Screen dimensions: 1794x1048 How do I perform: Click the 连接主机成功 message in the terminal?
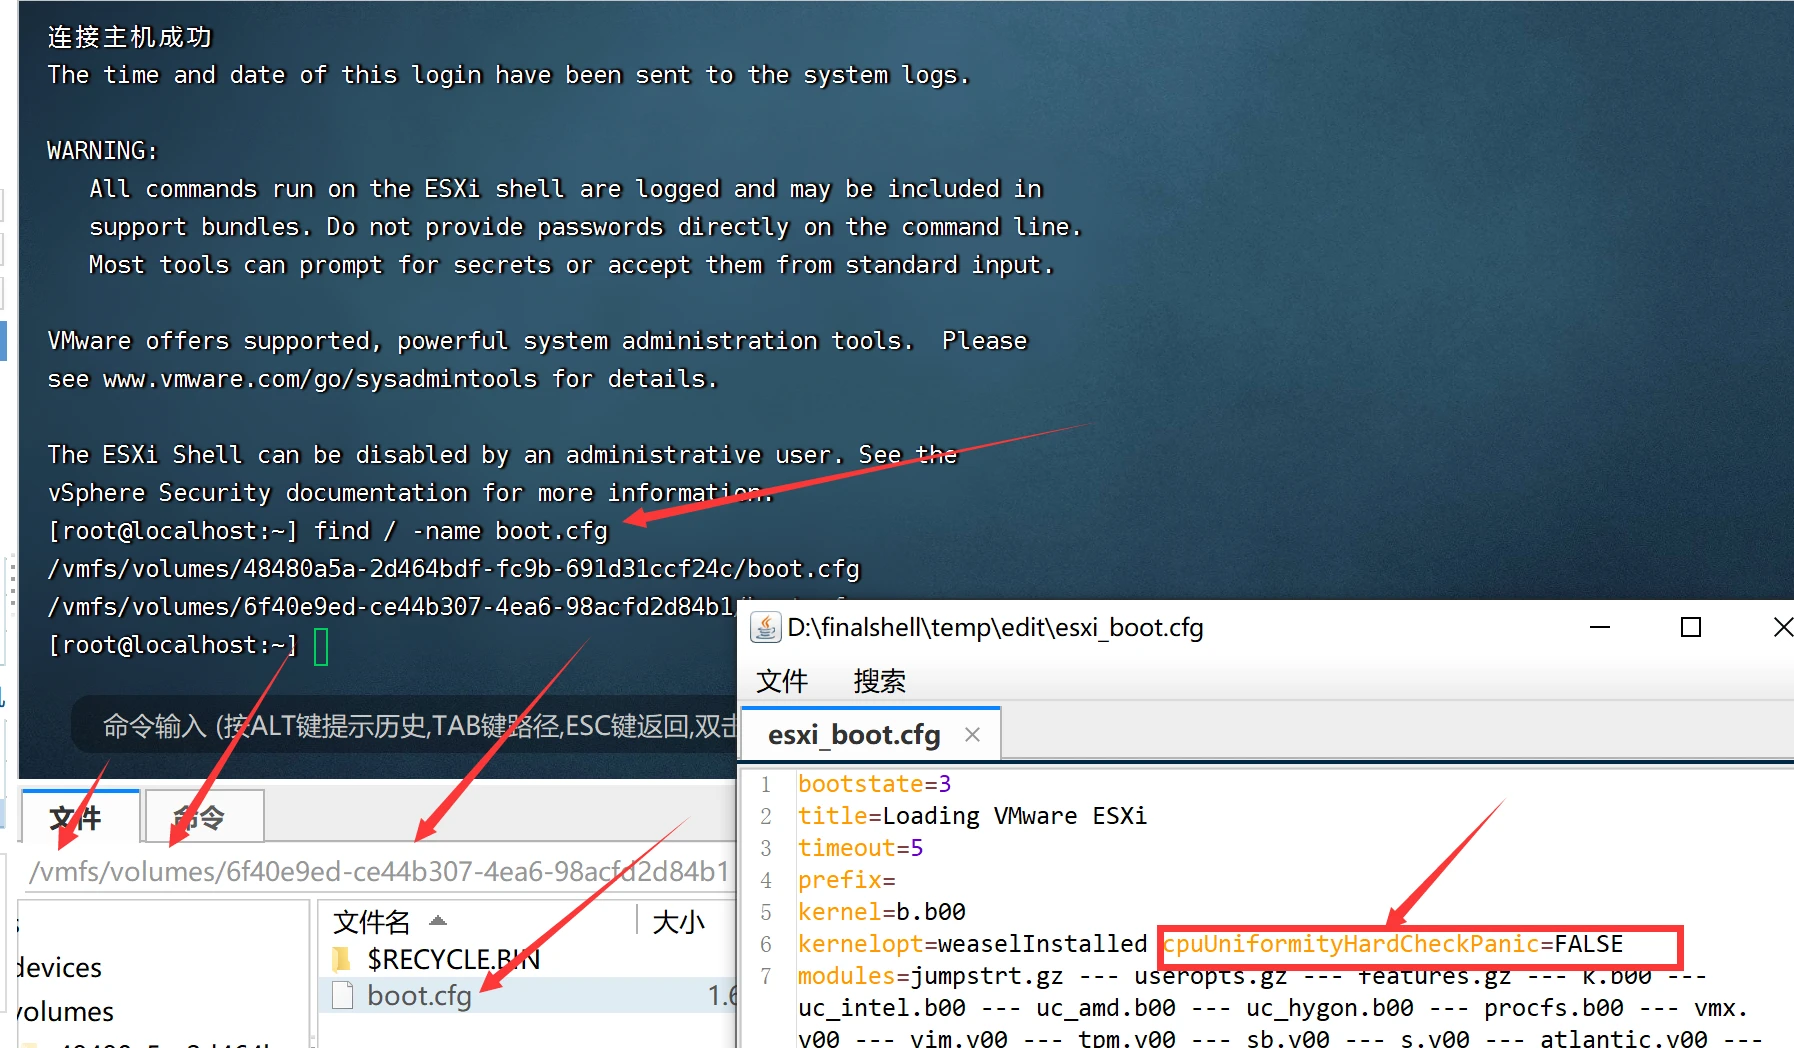tap(130, 37)
